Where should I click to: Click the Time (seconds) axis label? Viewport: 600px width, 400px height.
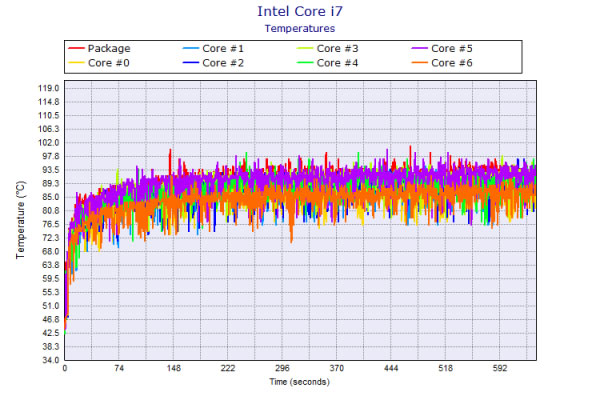(x=300, y=382)
